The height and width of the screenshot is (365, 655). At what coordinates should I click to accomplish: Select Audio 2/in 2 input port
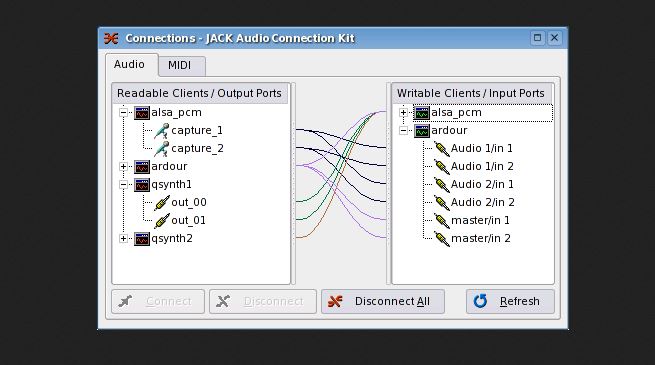(482, 203)
